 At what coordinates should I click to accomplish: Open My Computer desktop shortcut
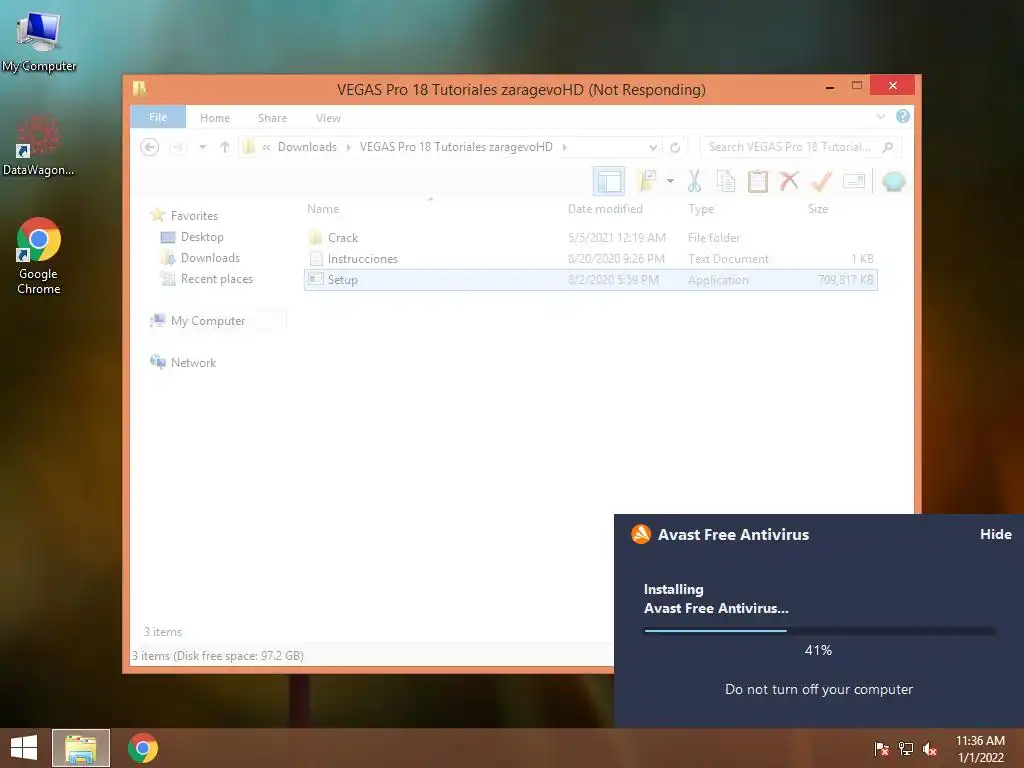point(39,41)
